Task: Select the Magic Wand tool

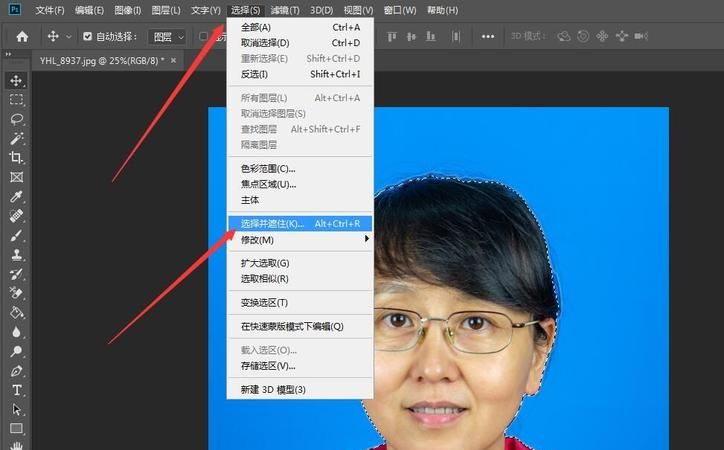Action: click(16, 138)
